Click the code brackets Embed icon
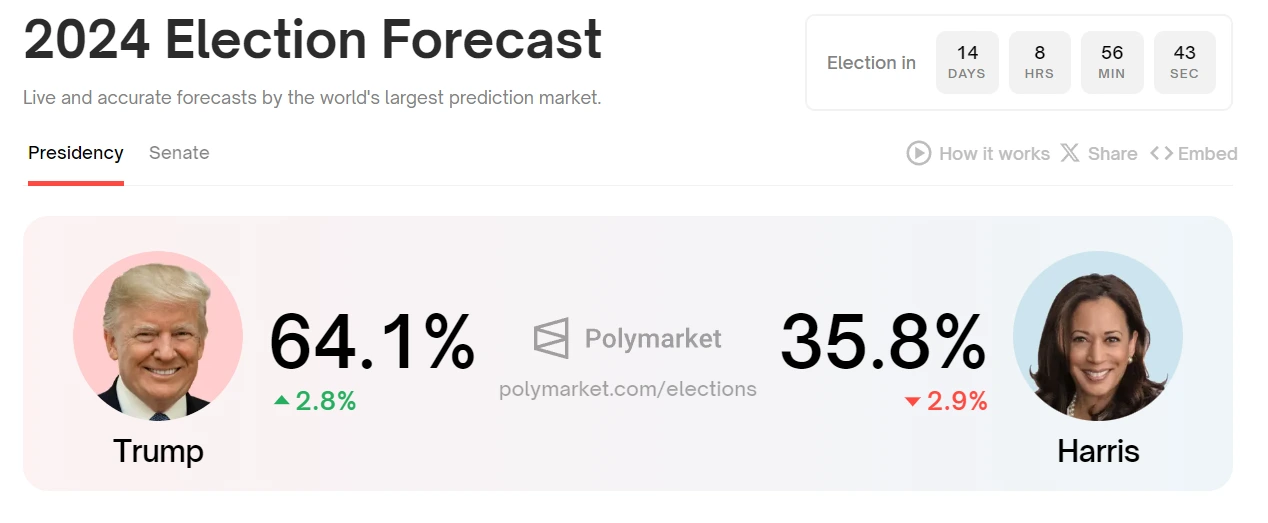This screenshot has width=1268, height=523. click(x=1161, y=153)
